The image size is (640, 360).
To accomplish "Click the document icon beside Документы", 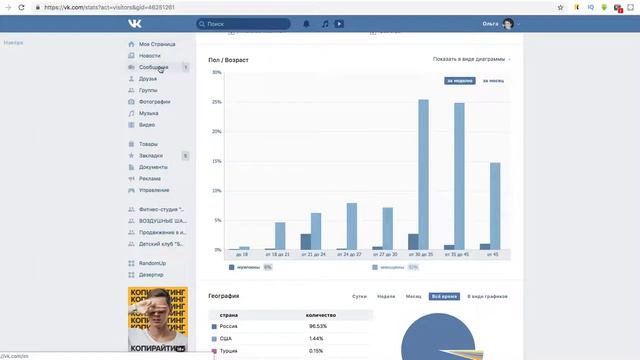I will (x=131, y=167).
